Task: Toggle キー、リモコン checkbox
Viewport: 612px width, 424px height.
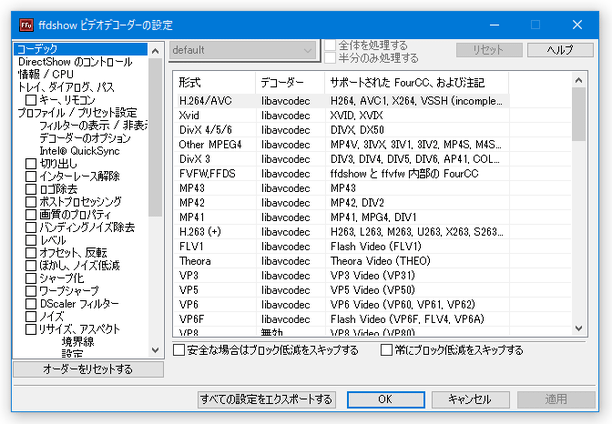Action: tap(31, 100)
